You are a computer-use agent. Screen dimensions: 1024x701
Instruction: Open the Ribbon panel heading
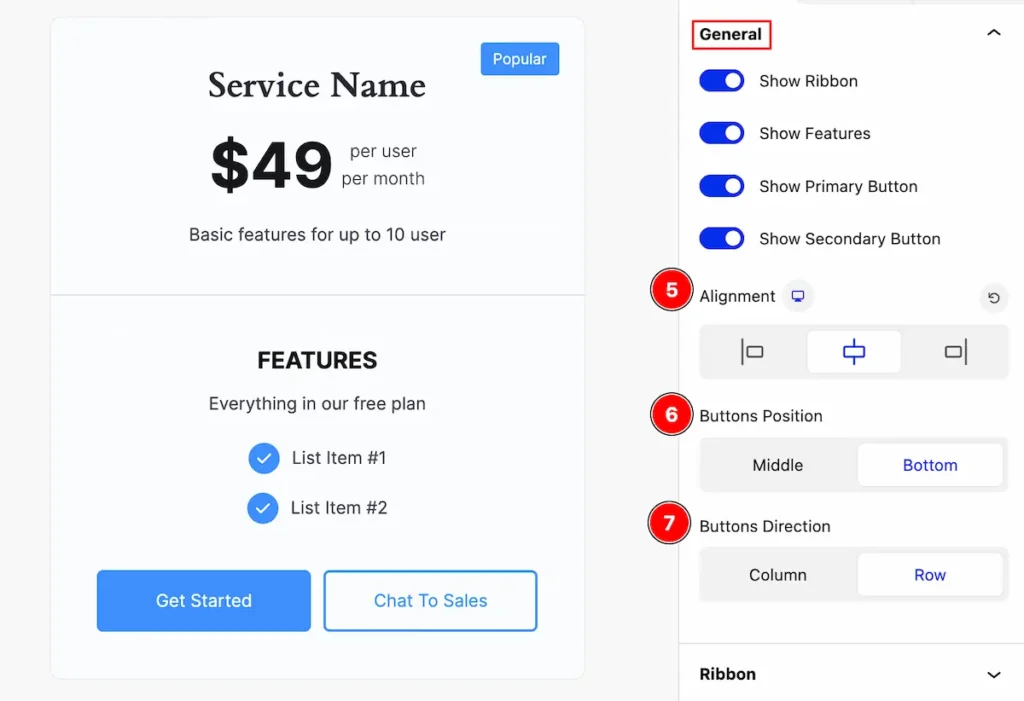coord(728,674)
